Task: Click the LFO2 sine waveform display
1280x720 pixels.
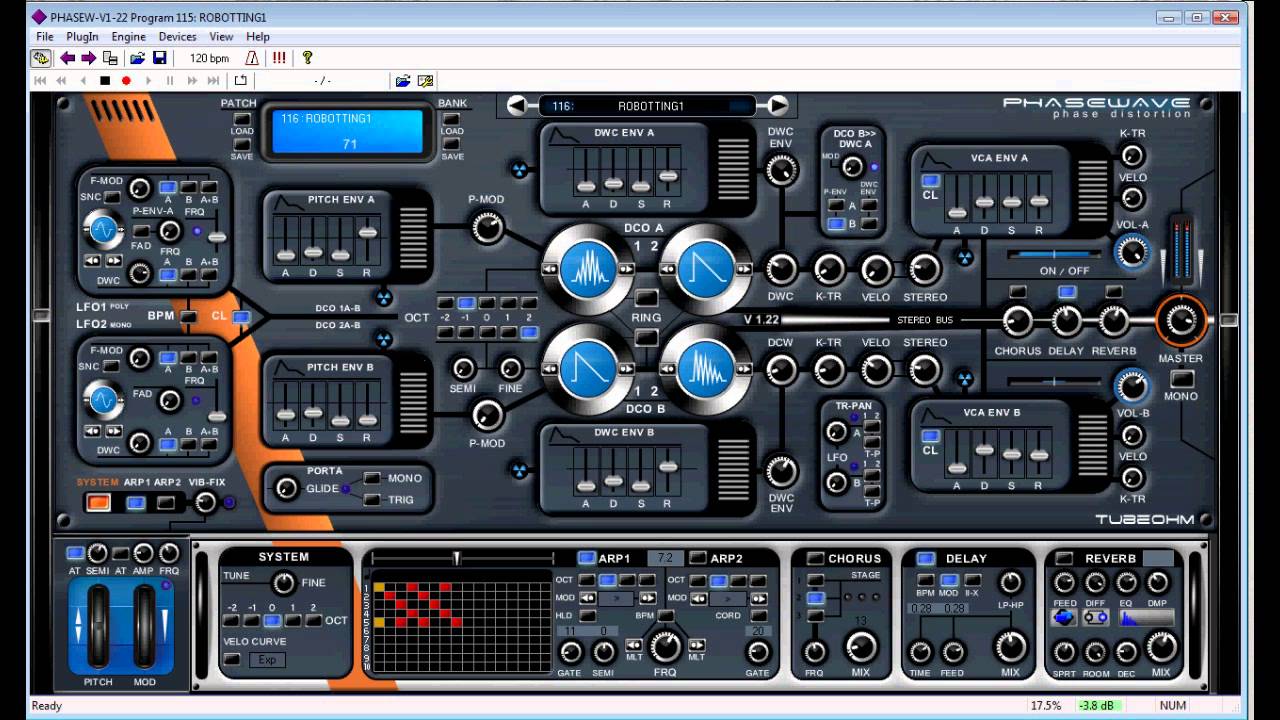Action: pyautogui.click(x=103, y=400)
